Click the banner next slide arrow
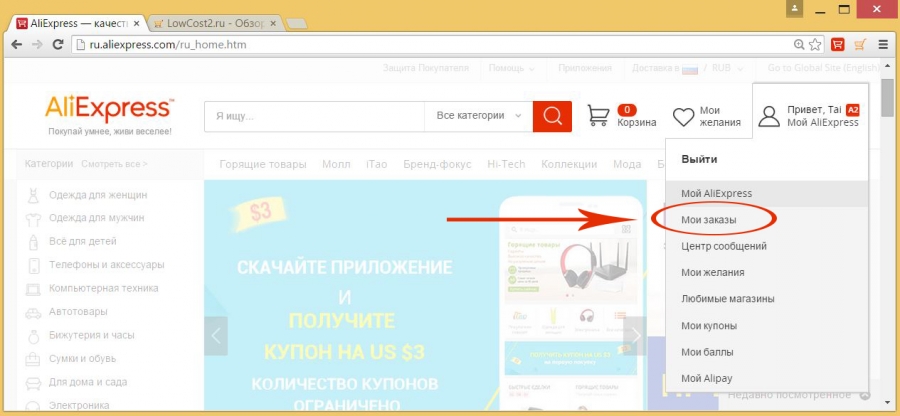The width and height of the screenshot is (900, 416). coord(635,336)
